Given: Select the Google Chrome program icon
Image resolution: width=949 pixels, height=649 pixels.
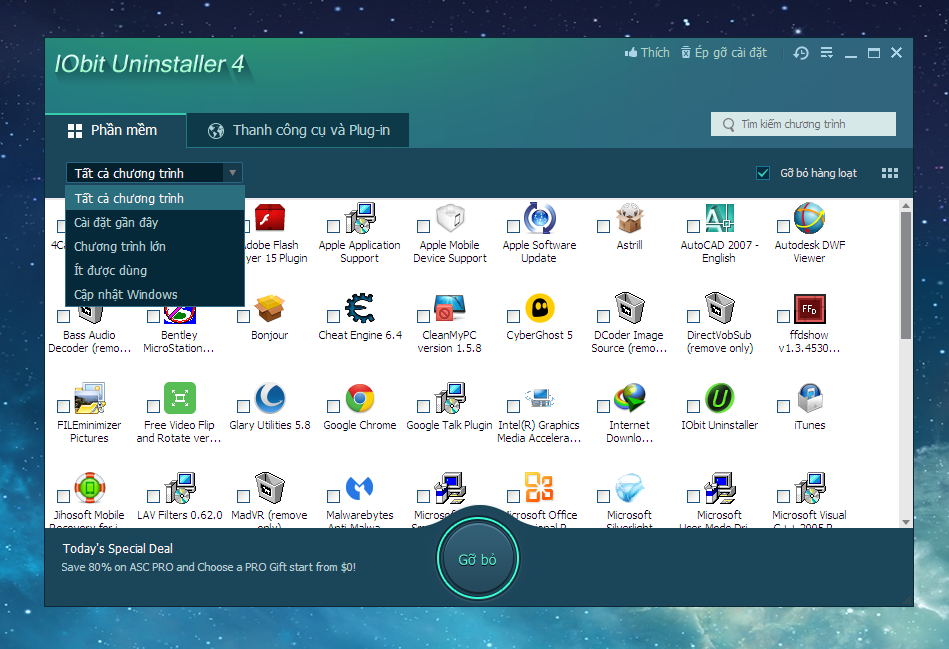Looking at the screenshot, I should pyautogui.click(x=360, y=398).
